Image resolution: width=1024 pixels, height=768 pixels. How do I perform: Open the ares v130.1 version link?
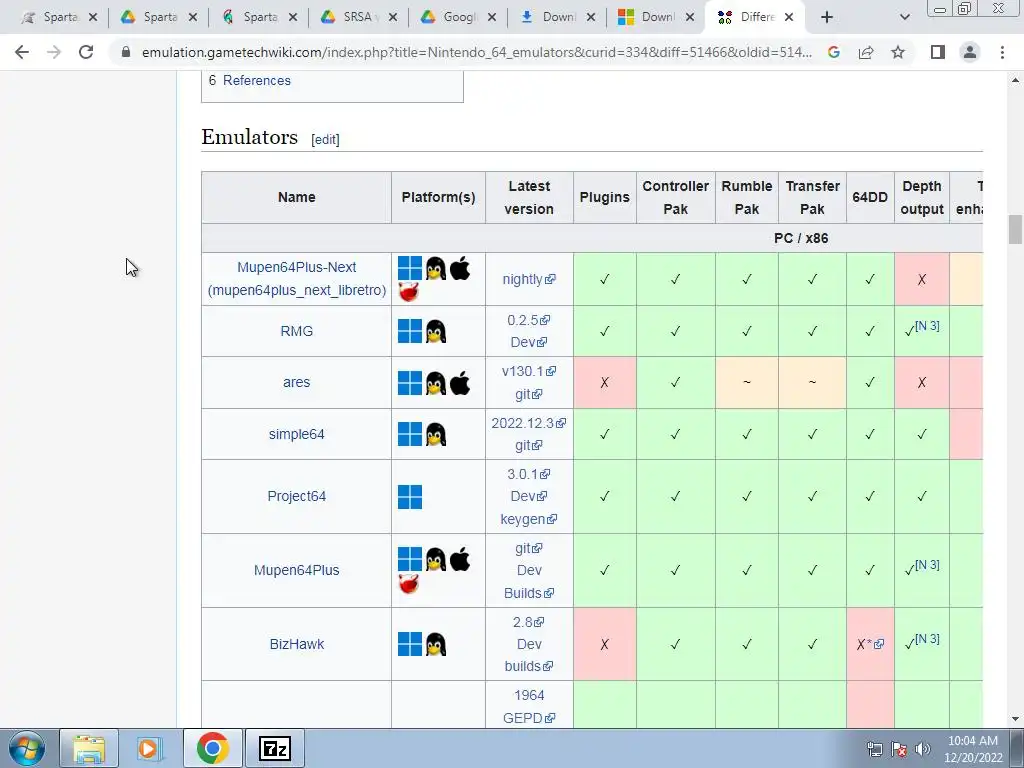528,372
